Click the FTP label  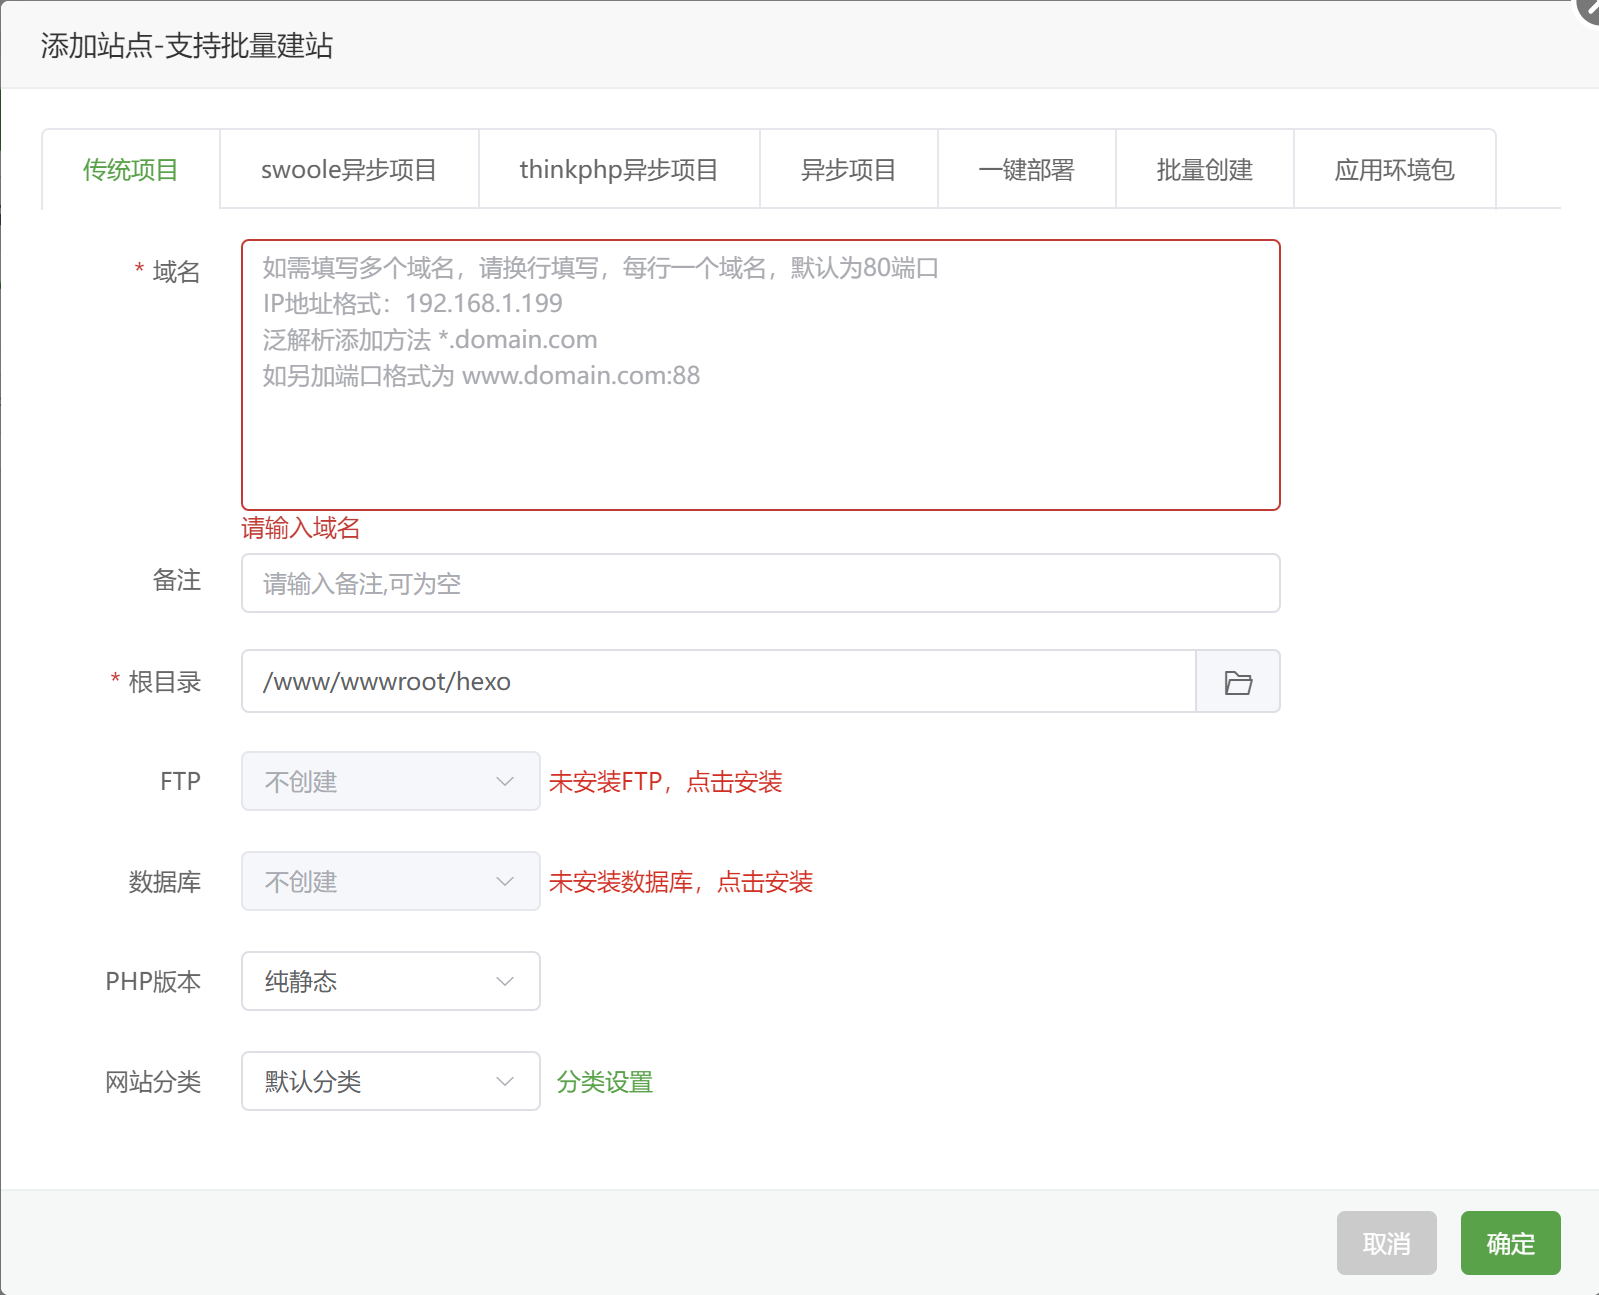pyautogui.click(x=181, y=781)
